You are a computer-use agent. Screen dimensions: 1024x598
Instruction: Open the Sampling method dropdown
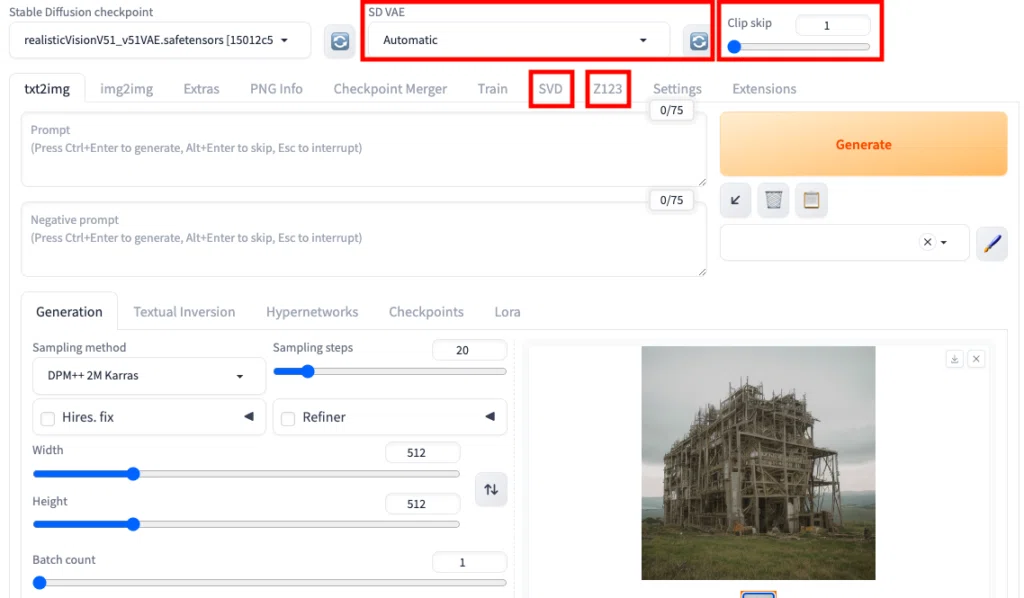pyautogui.click(x=149, y=376)
